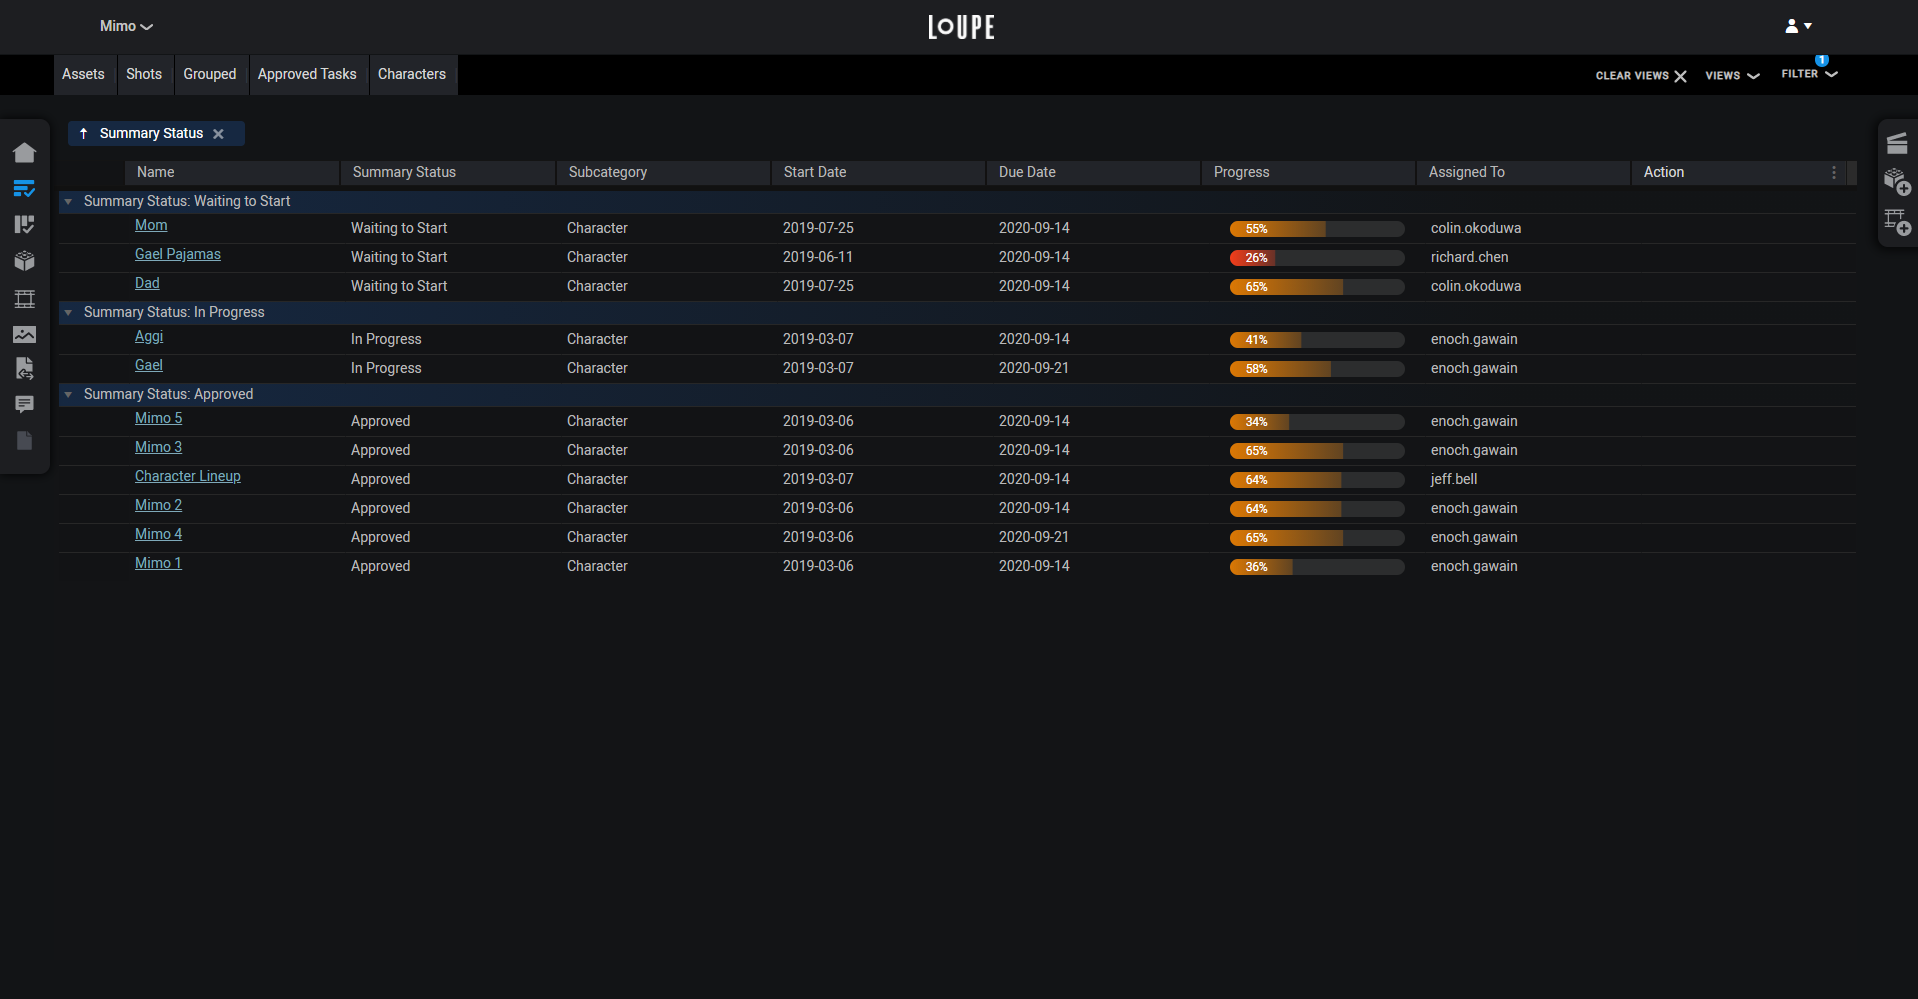Open the assets brick icon in sidebar
This screenshot has height=999, width=1918.
25,261
